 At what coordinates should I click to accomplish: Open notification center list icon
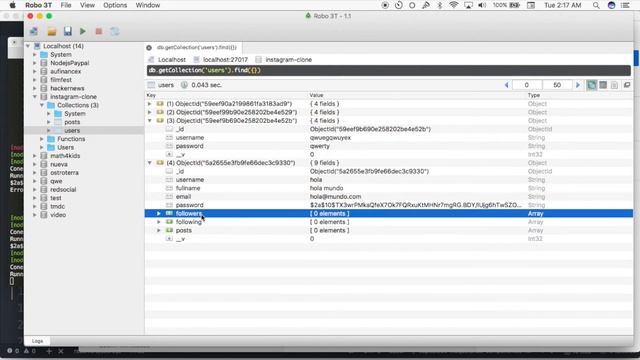click(x=625, y=5)
